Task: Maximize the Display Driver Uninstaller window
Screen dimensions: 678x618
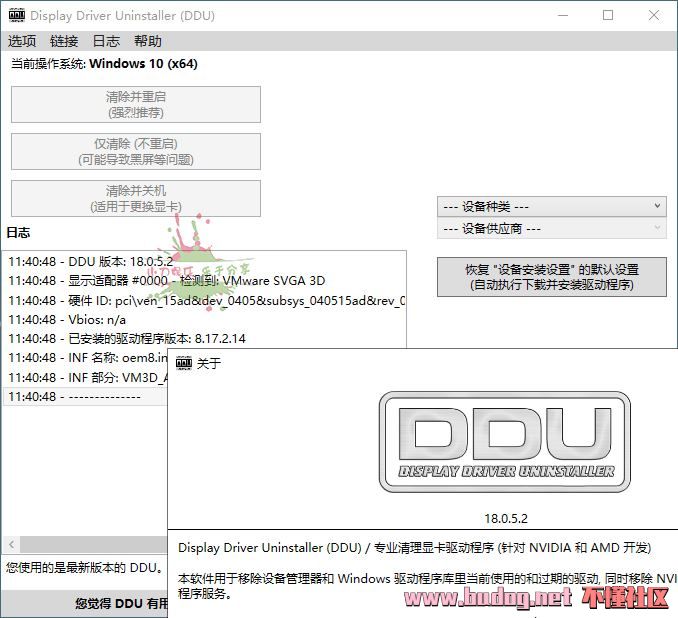Action: pyautogui.click(x=608, y=16)
